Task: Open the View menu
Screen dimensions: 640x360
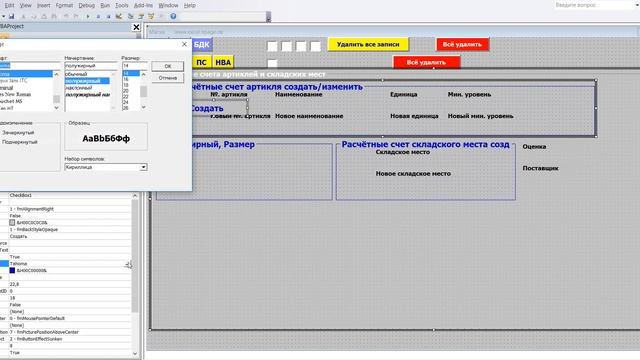Action: [x=25, y=5]
